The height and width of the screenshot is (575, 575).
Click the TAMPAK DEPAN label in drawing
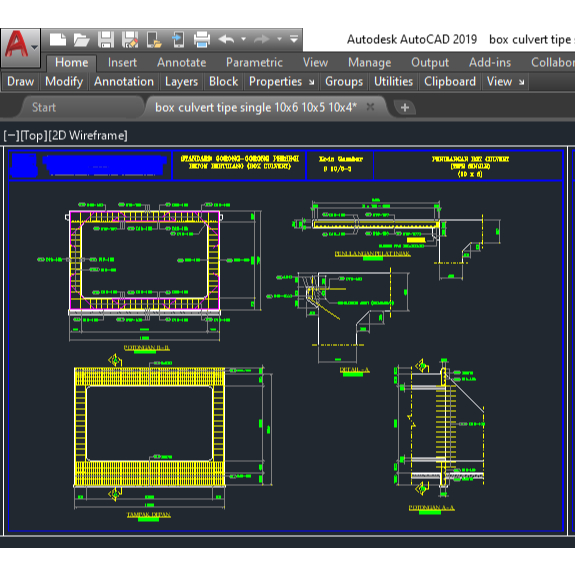149,514
